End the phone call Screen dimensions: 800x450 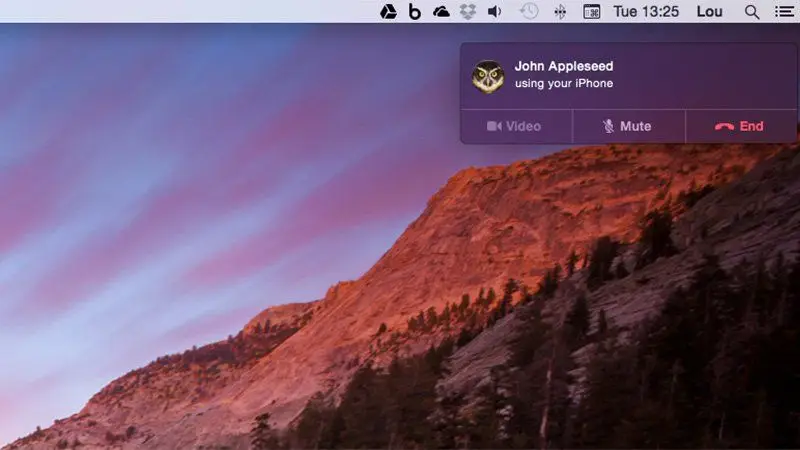tap(740, 126)
